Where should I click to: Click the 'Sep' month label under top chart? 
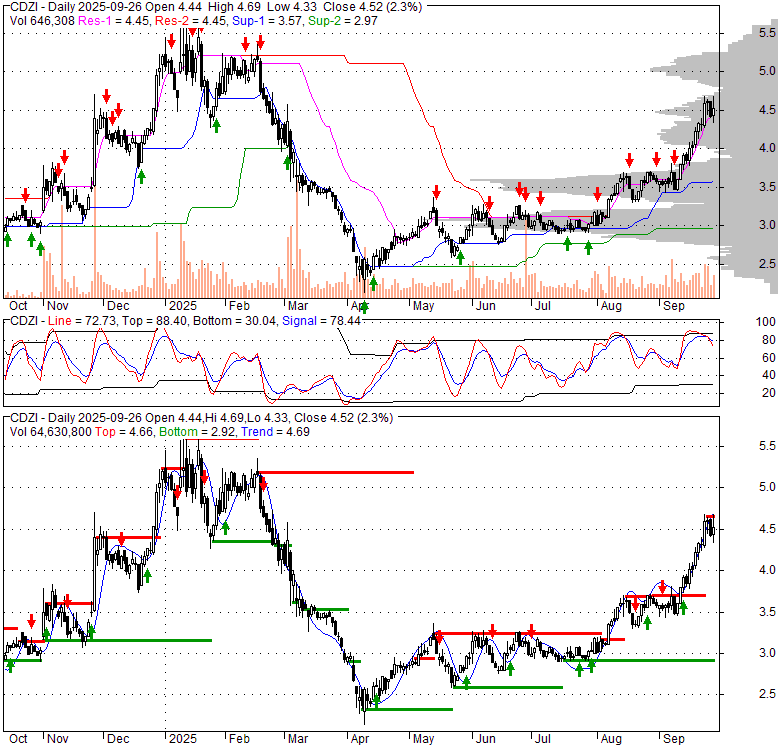[674, 306]
